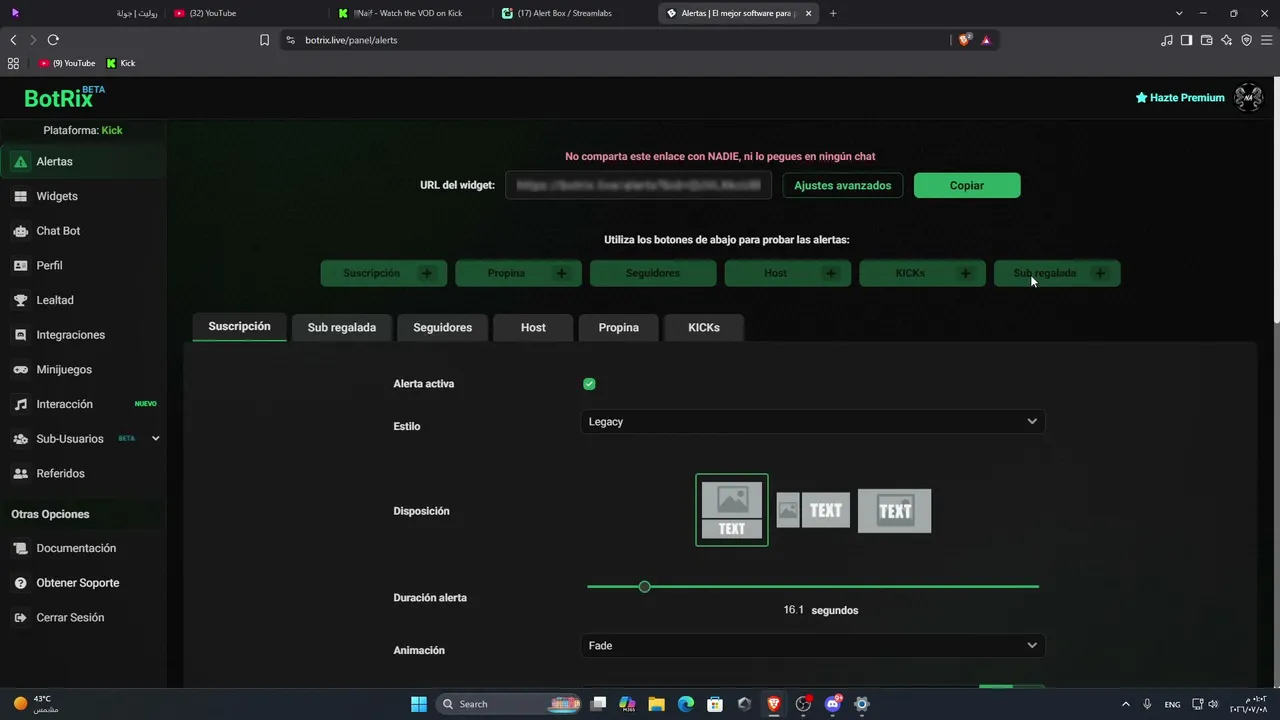Open the Brave tab list dropdown
This screenshot has height=720, width=1280.
(1179, 13)
